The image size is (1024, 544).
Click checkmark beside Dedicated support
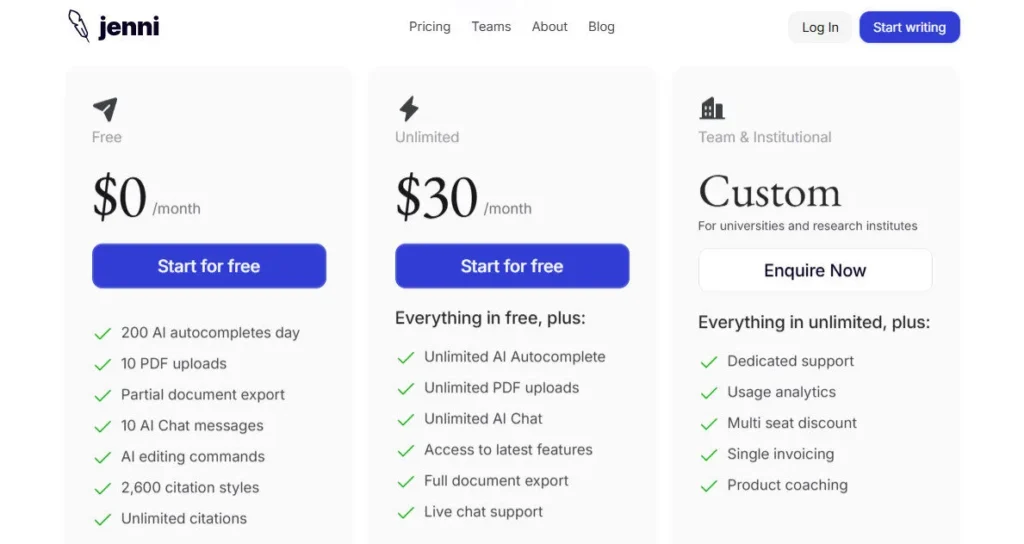(x=709, y=362)
